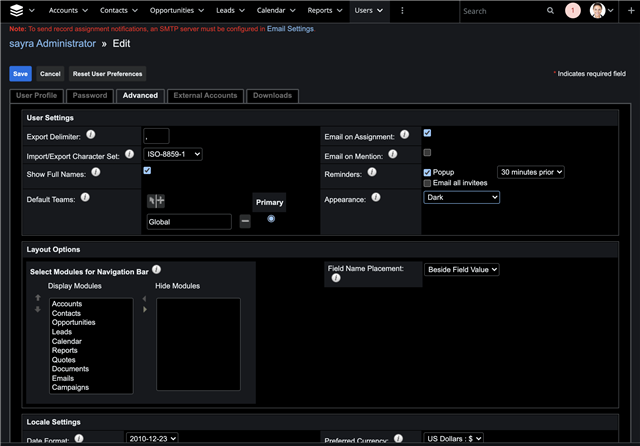Screen dimensions: 640x446
Task: Select the Primary team radio button
Action: click(271, 219)
